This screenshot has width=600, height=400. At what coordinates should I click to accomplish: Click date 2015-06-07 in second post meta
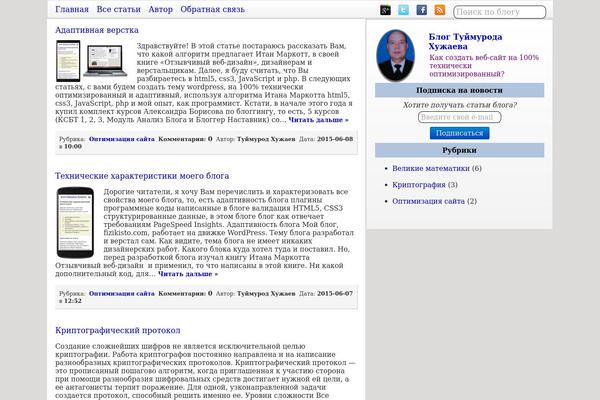[335, 294]
